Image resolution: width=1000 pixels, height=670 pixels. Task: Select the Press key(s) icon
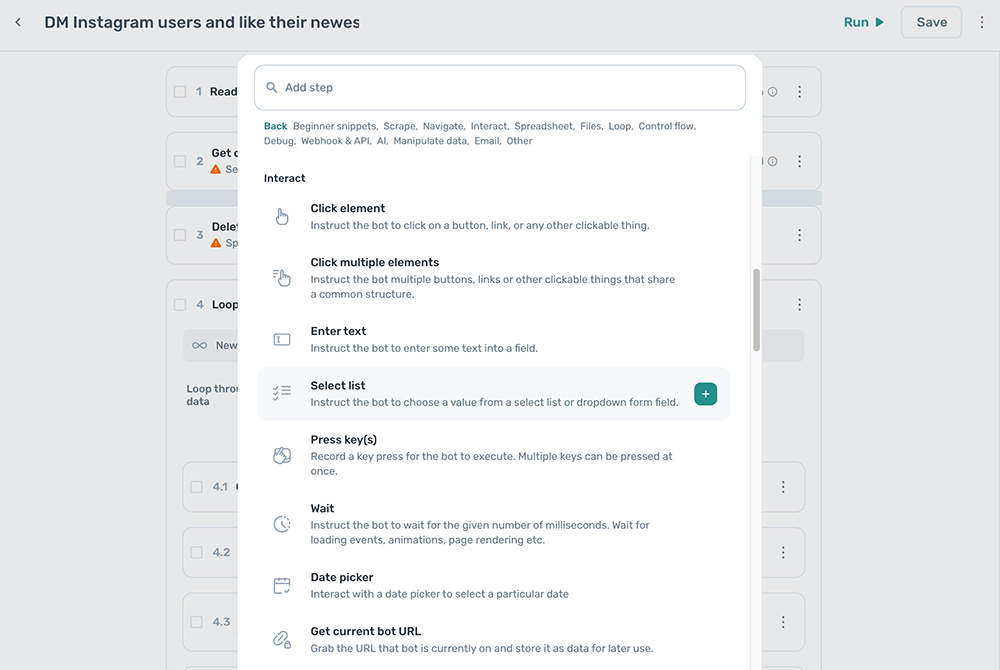pos(281,455)
